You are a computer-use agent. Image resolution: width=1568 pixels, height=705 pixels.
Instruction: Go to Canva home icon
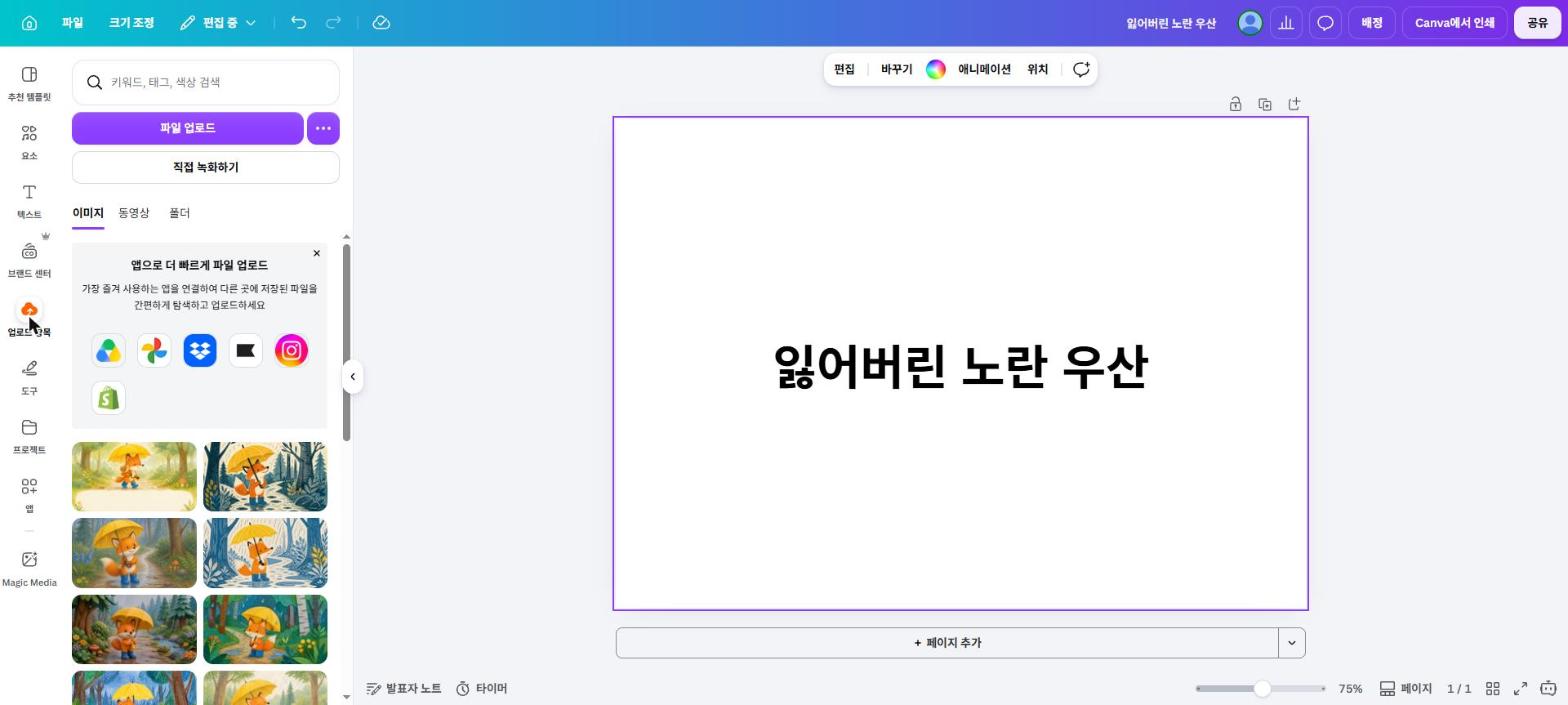[29, 23]
